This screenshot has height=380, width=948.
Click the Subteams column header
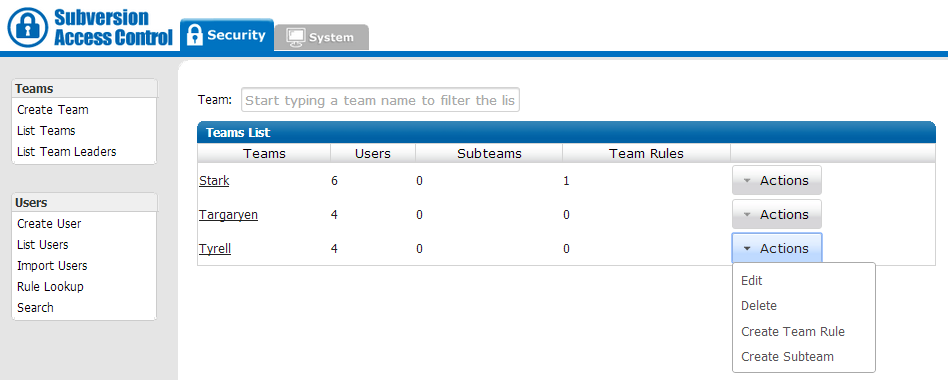coord(489,153)
